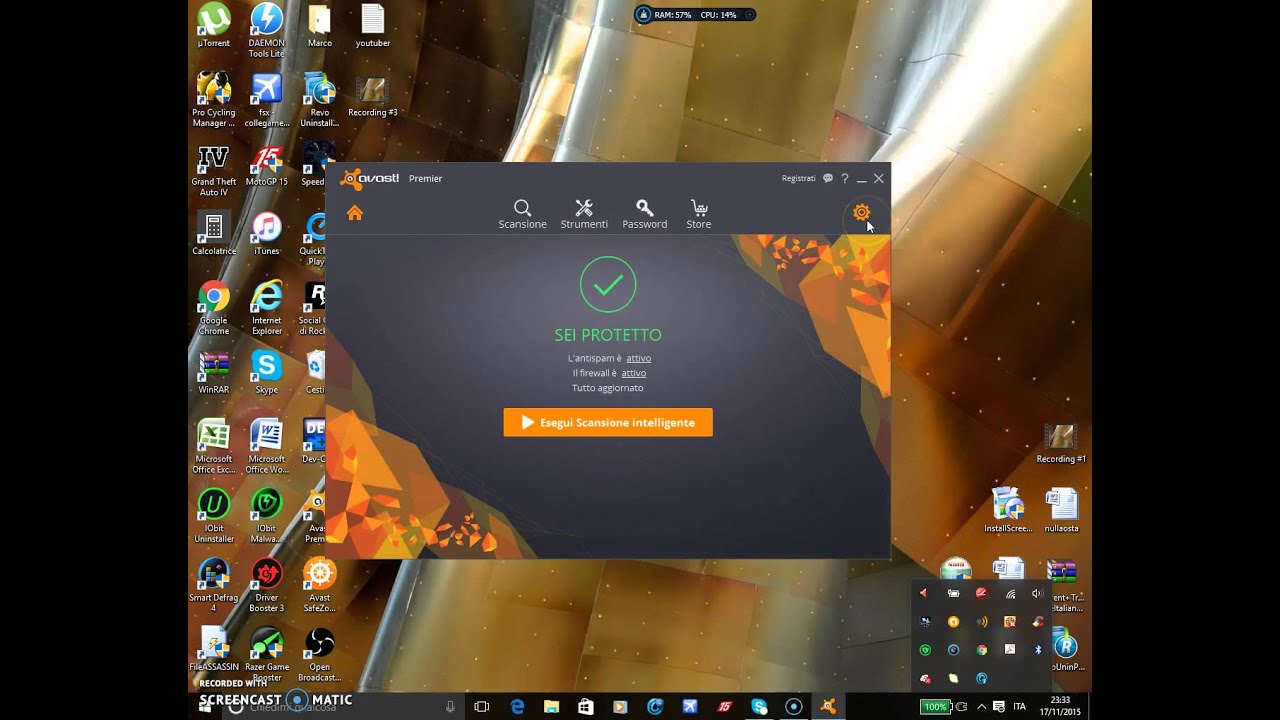The image size is (1280, 720).
Task: Open Microsoft Edge from taskbar
Action: tap(517, 706)
